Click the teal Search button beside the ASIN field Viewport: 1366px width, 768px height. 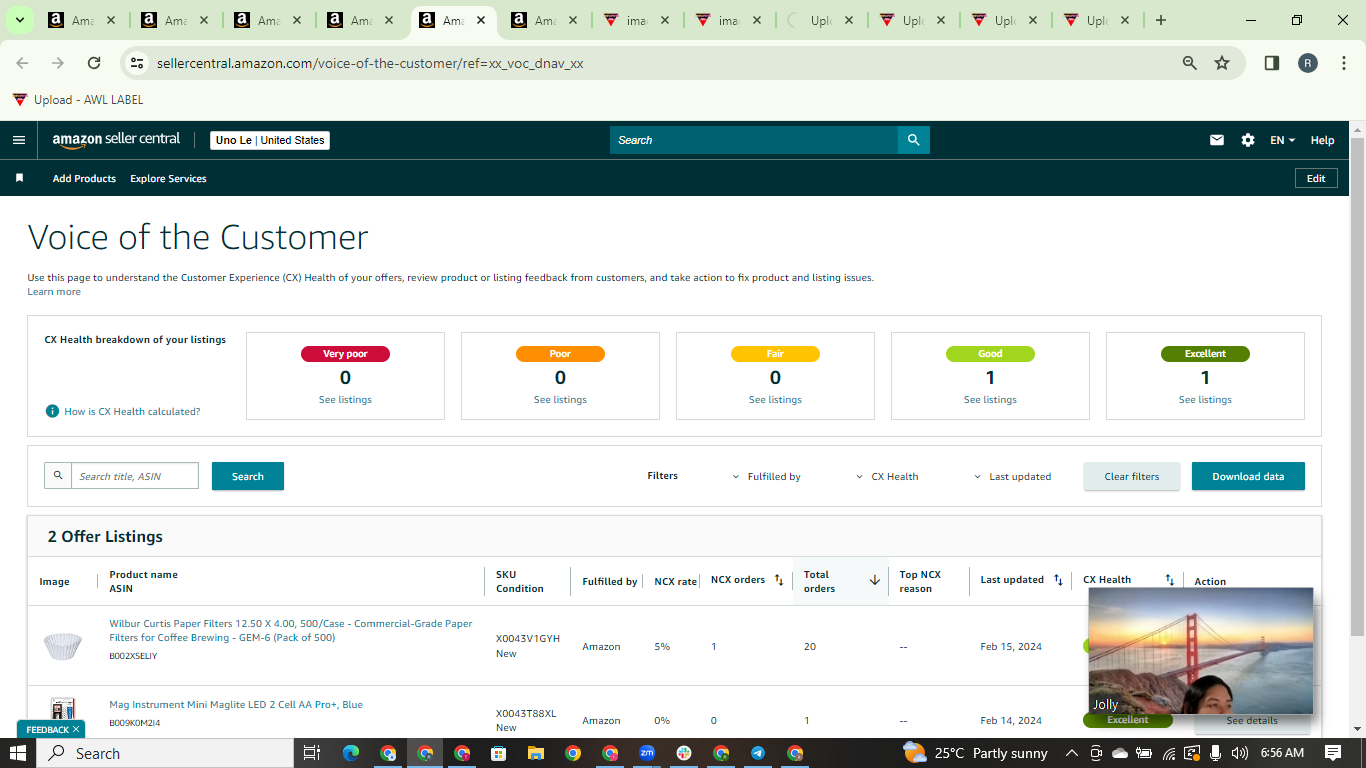[248, 476]
